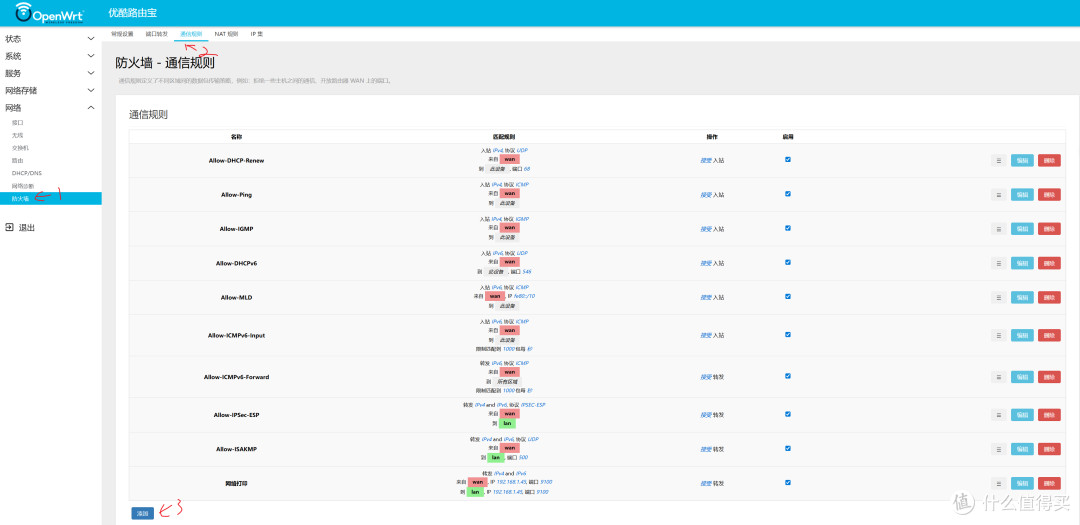The width and height of the screenshot is (1080, 525).
Task: Edit the Allow-DHCP-Renew rule
Action: 1022,161
